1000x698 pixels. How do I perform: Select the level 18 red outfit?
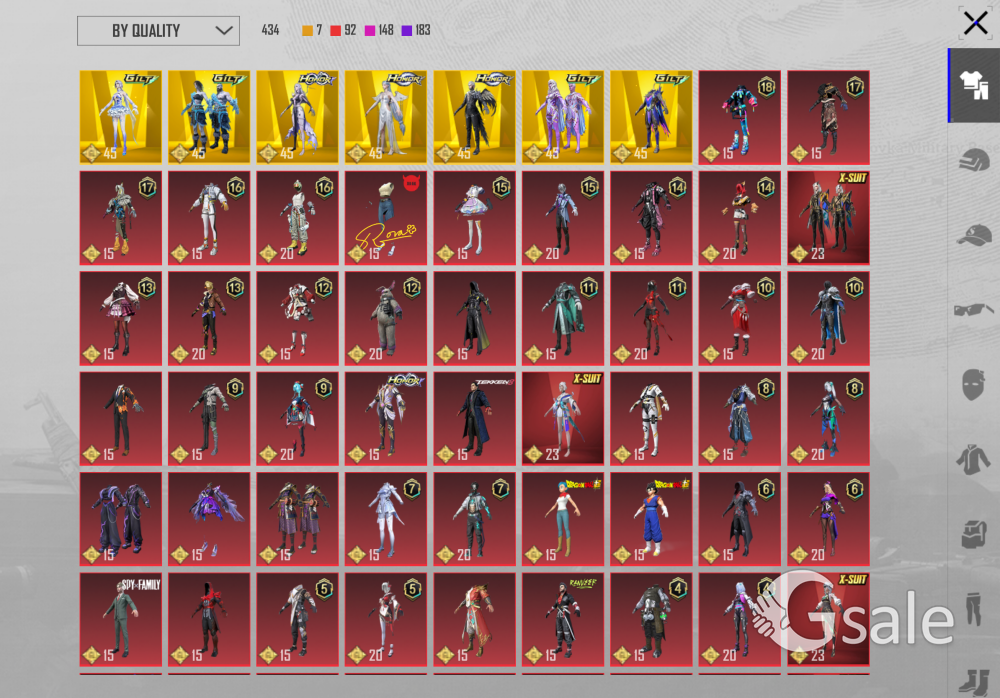[x=740, y=117]
